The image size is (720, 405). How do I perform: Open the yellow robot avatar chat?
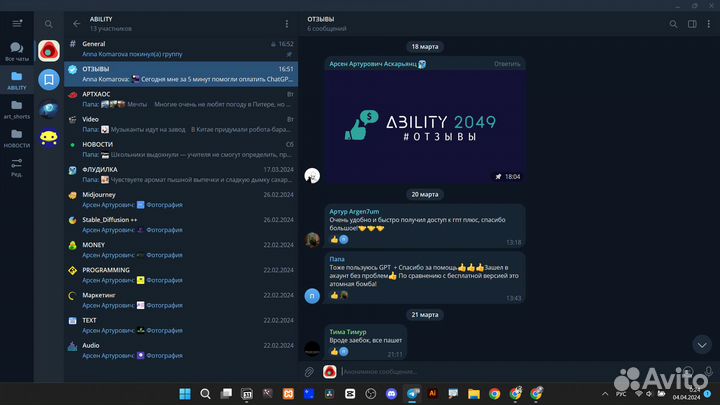(x=49, y=138)
